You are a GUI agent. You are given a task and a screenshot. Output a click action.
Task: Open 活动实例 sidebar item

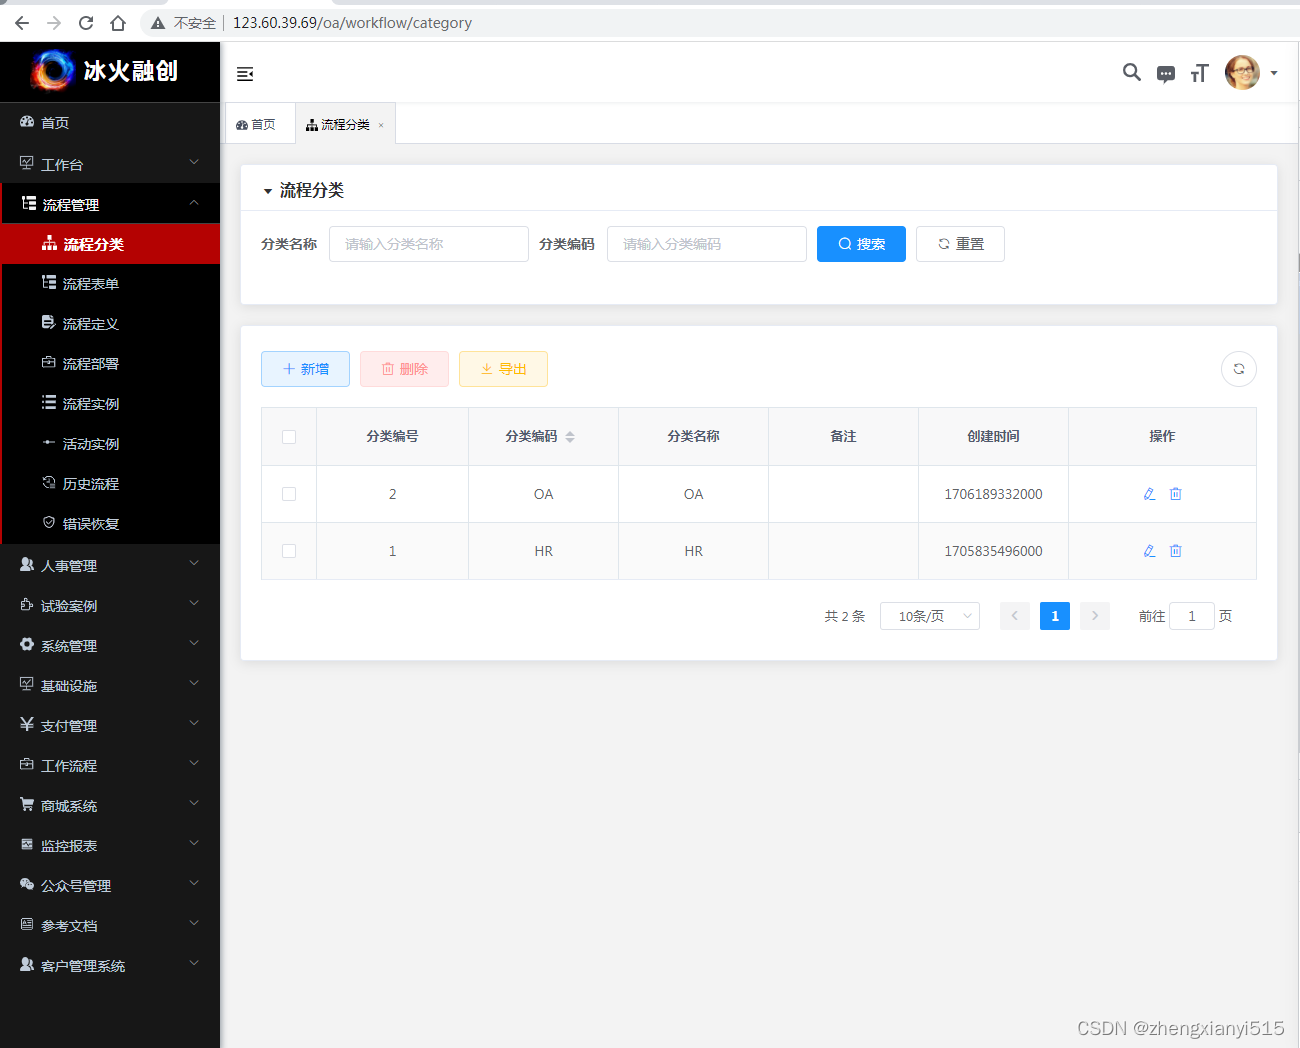(x=110, y=444)
